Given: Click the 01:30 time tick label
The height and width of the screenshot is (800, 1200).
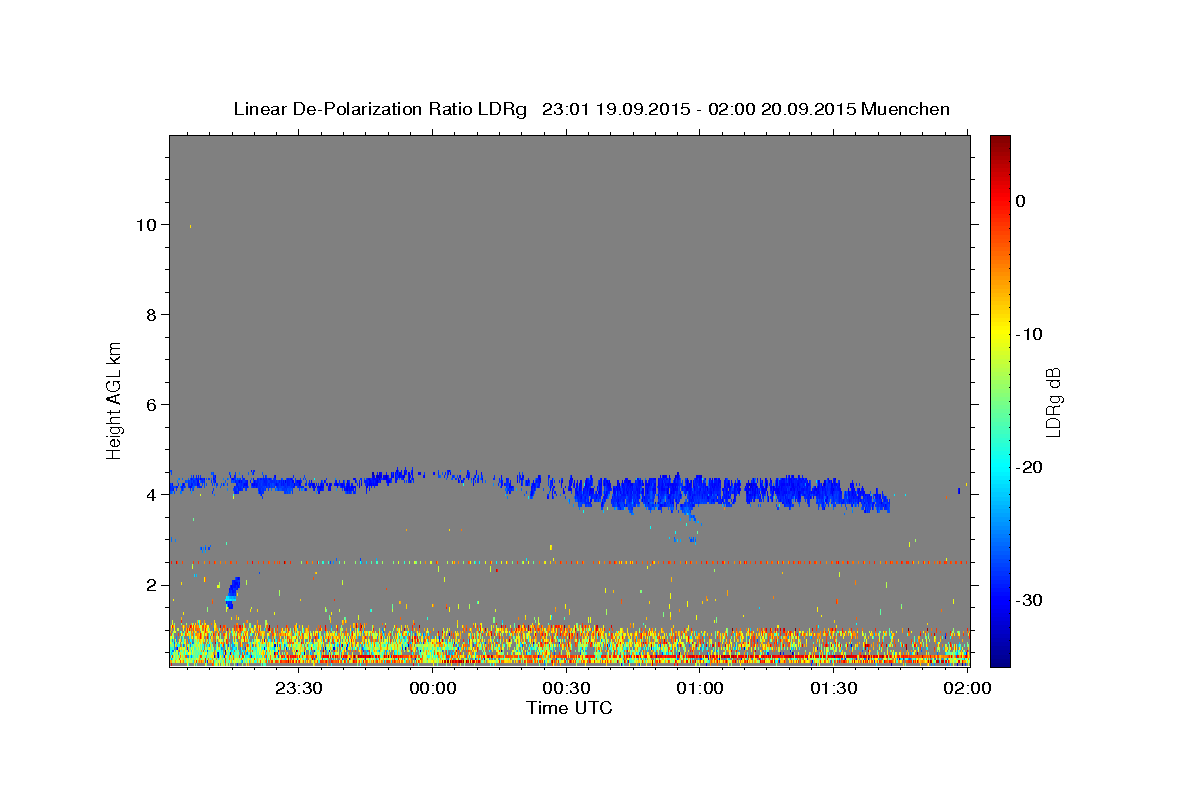Looking at the screenshot, I should [x=834, y=688].
